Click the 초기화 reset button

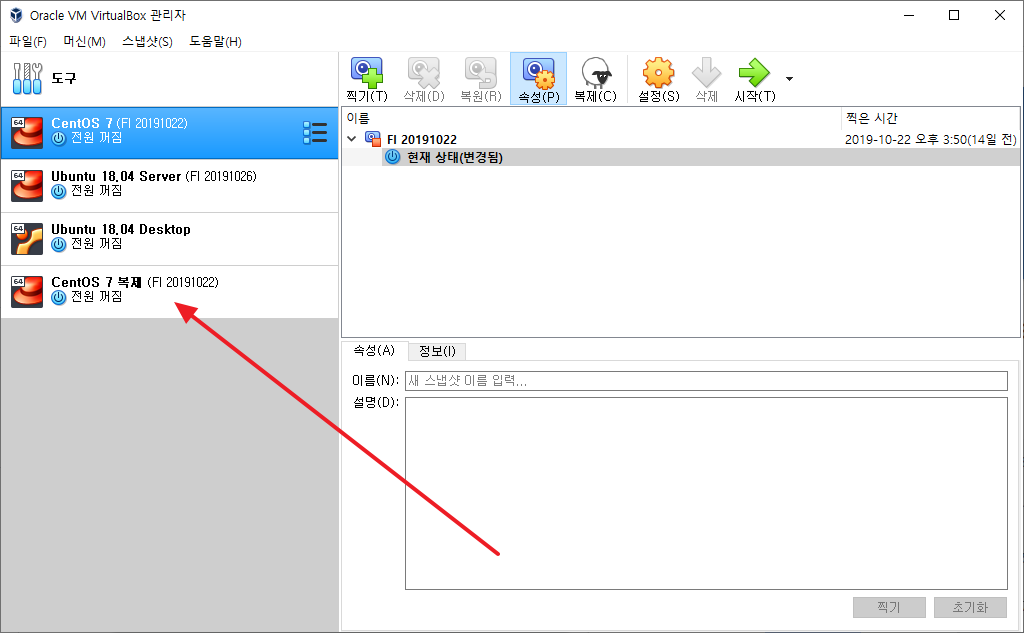[x=970, y=607]
